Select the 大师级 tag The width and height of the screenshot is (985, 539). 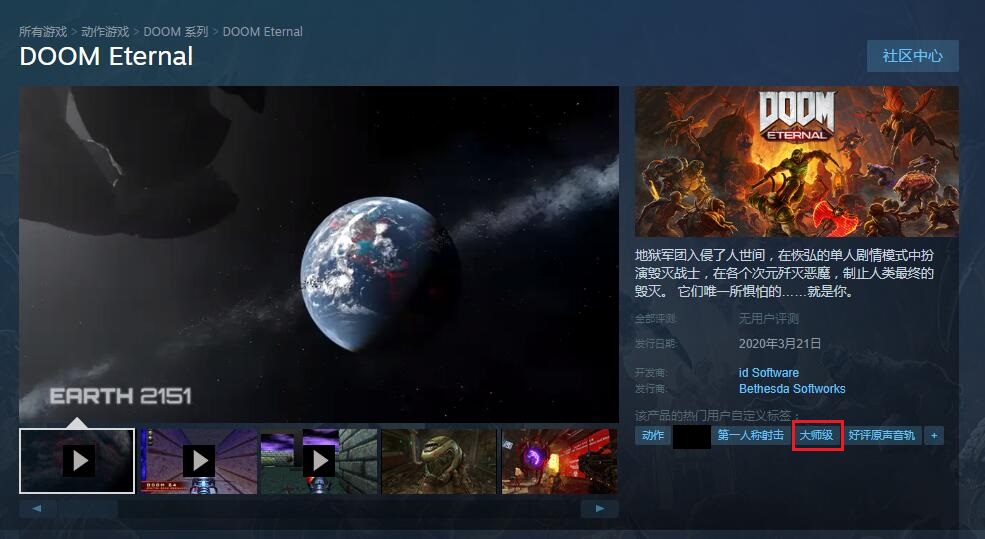(x=817, y=435)
